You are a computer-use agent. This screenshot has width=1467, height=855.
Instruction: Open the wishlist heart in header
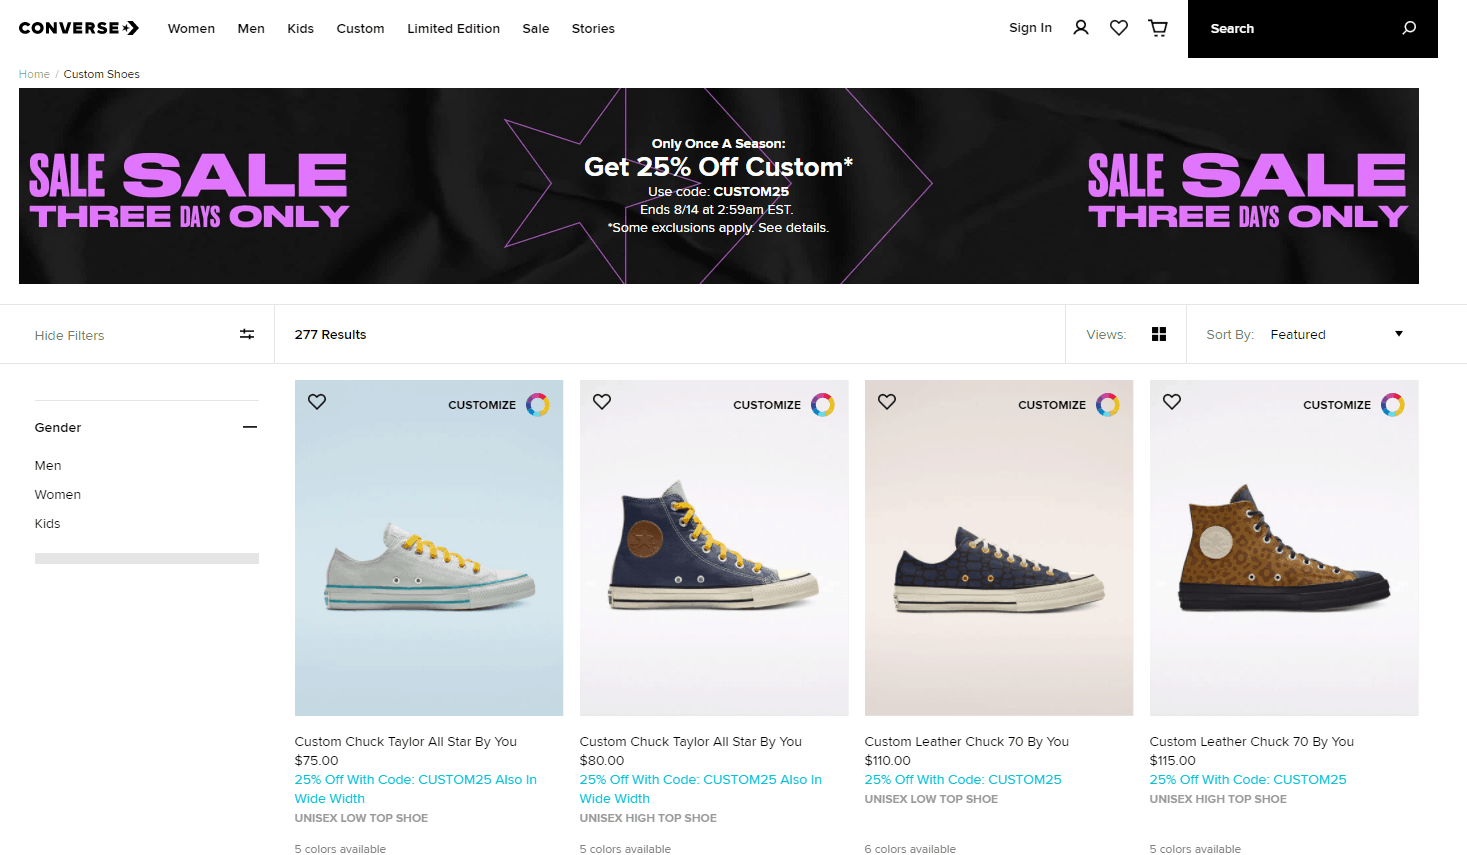(1119, 28)
